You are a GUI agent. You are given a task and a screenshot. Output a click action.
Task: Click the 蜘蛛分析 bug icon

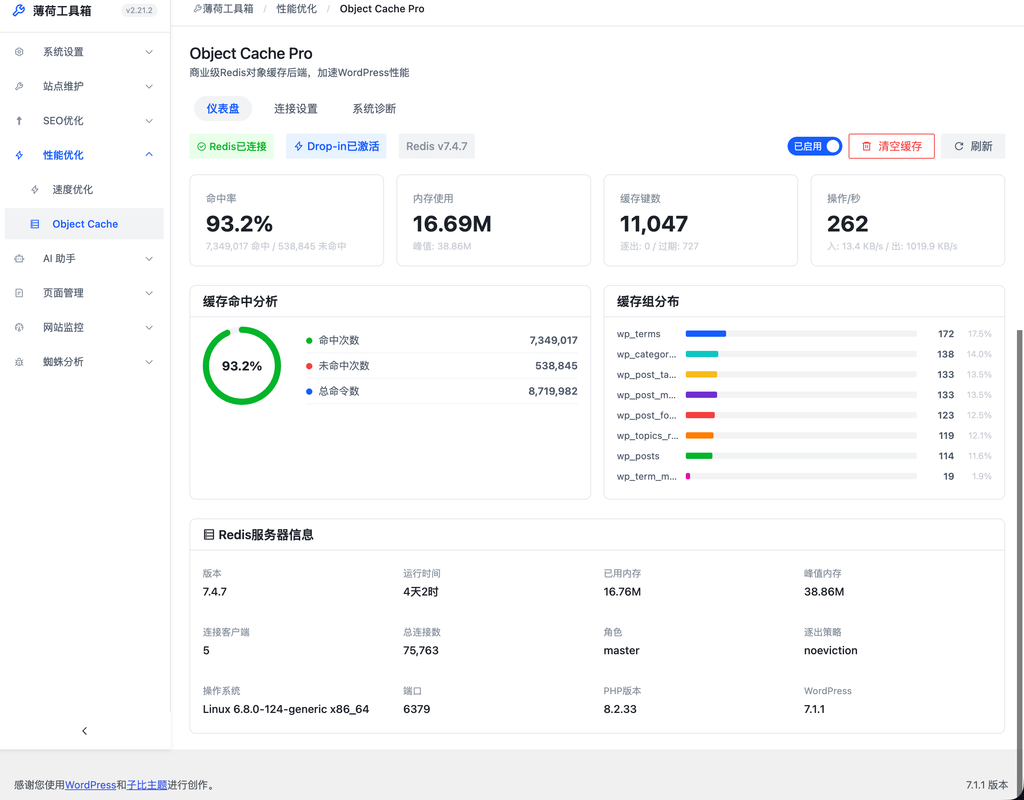[x=19, y=362]
